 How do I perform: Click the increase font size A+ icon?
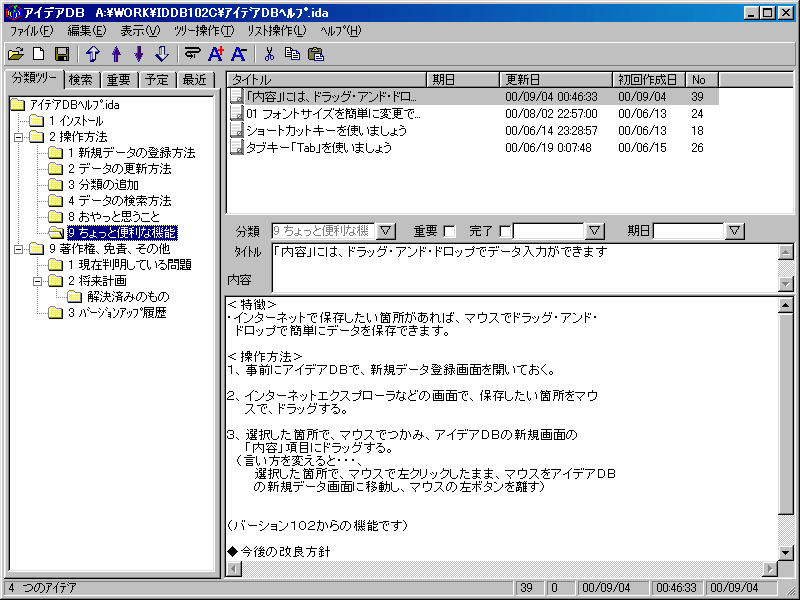pyautogui.click(x=216, y=54)
